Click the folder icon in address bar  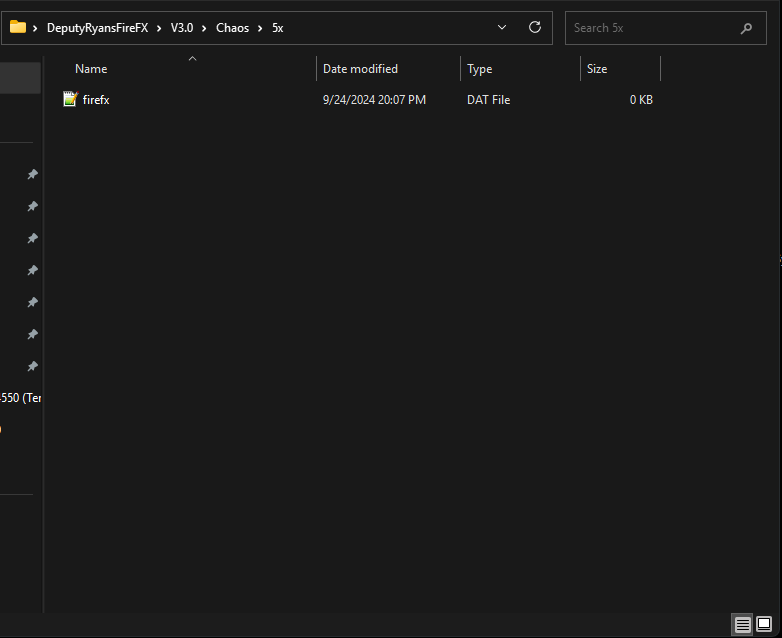(x=17, y=27)
